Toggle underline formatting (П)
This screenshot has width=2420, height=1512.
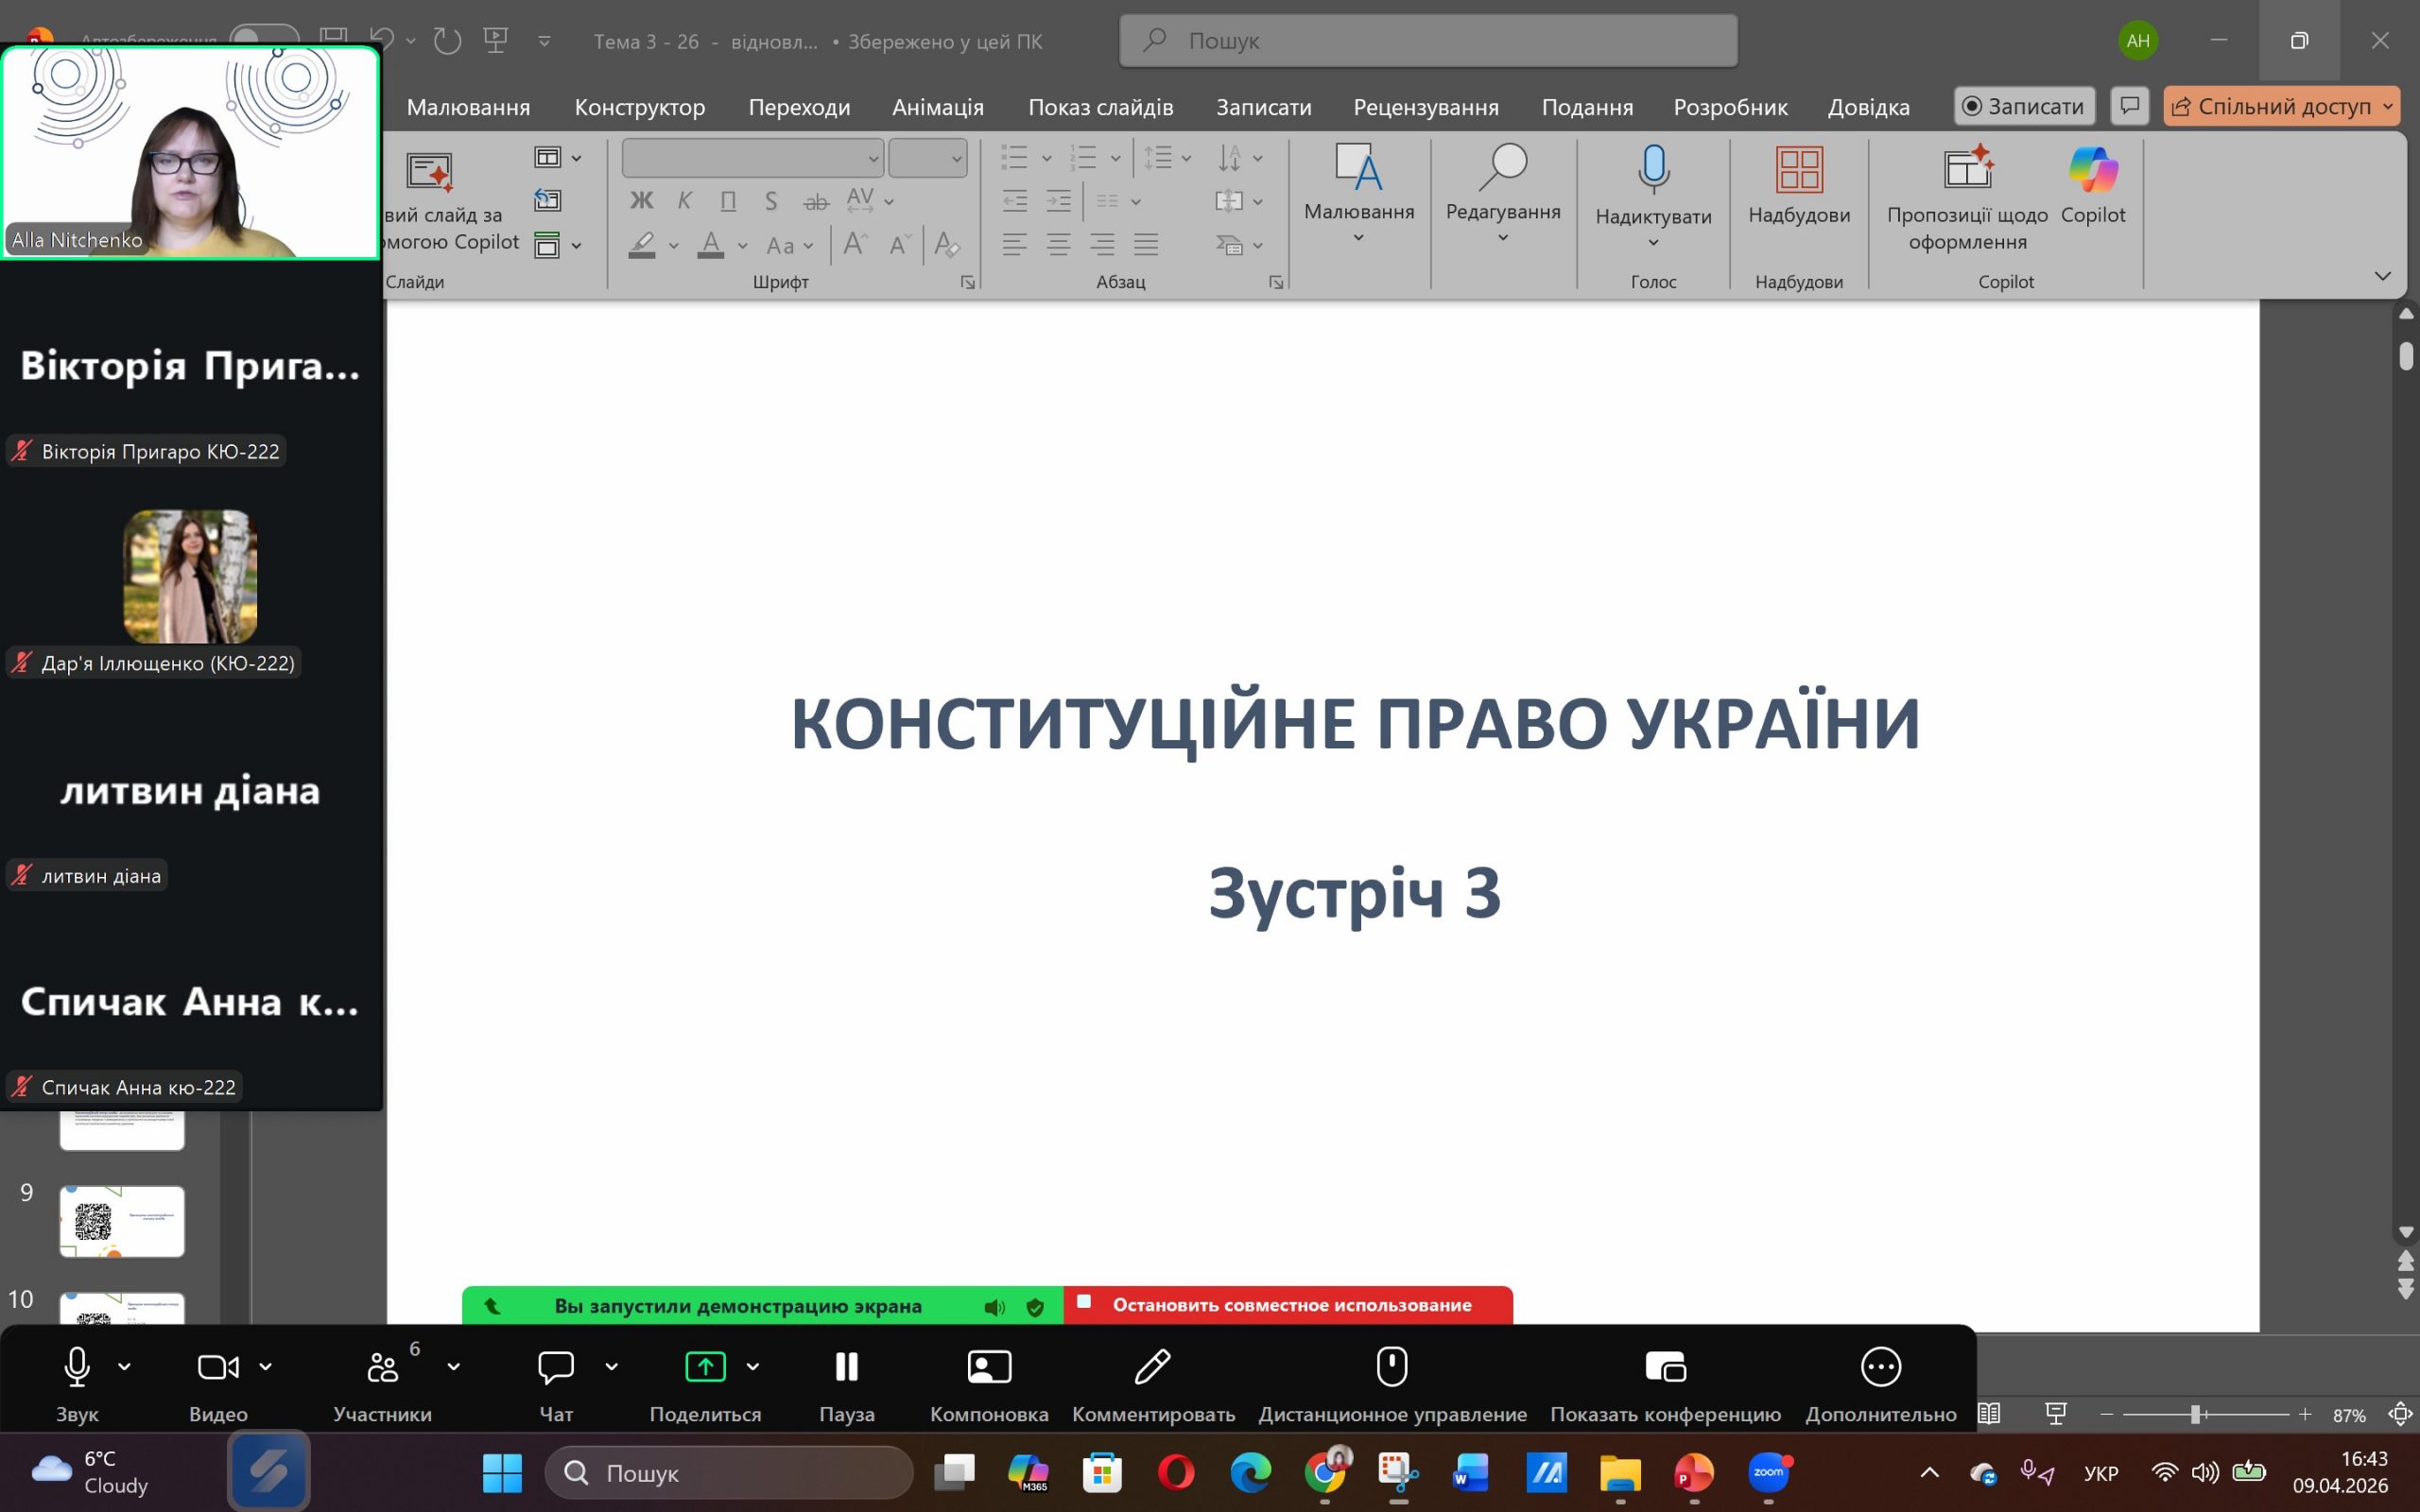[x=728, y=201]
